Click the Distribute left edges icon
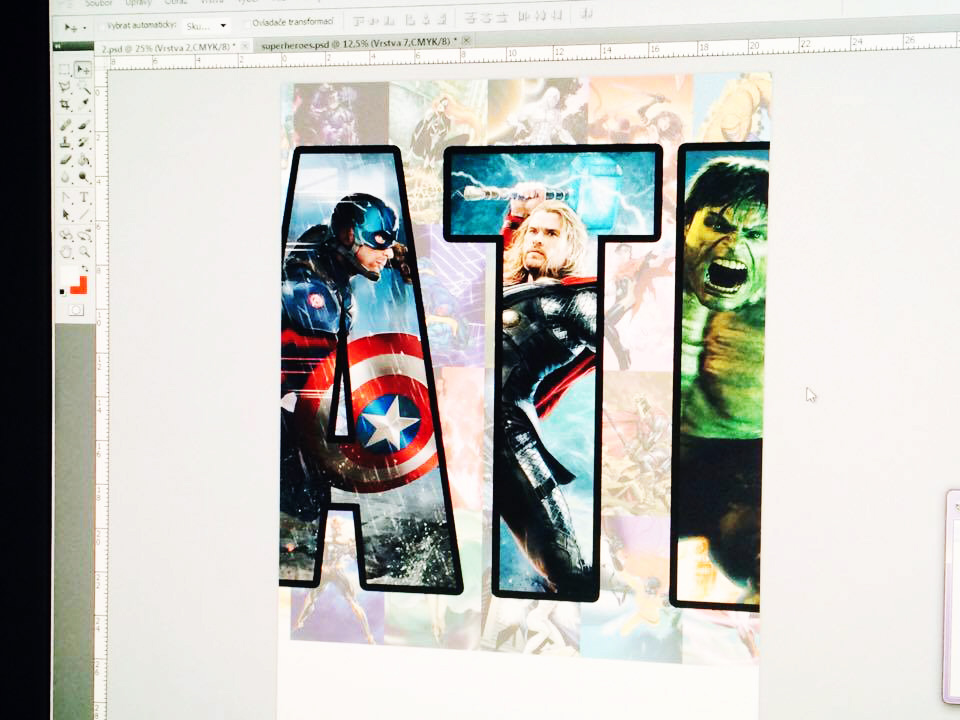 [x=523, y=15]
